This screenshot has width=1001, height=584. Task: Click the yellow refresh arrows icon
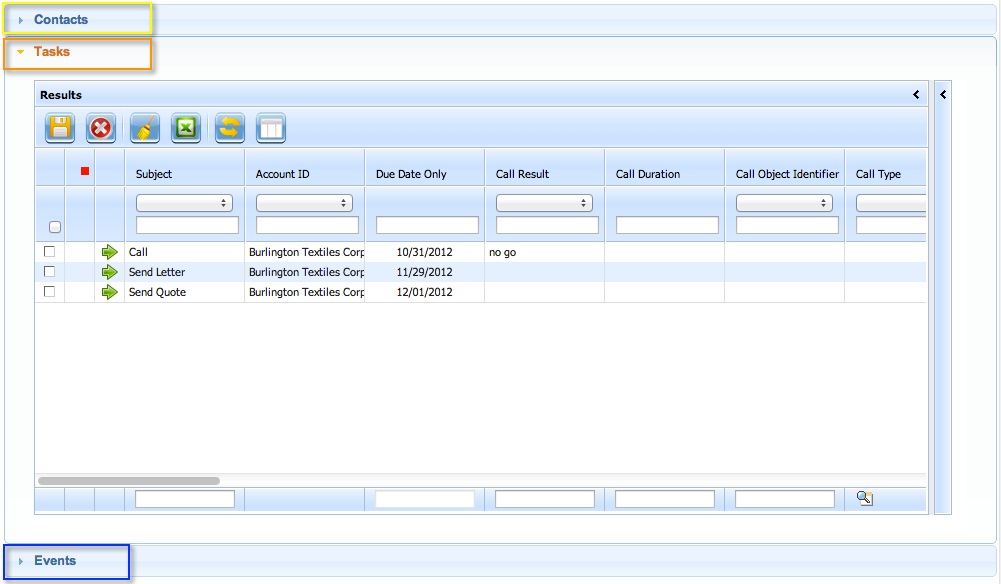(x=230, y=128)
